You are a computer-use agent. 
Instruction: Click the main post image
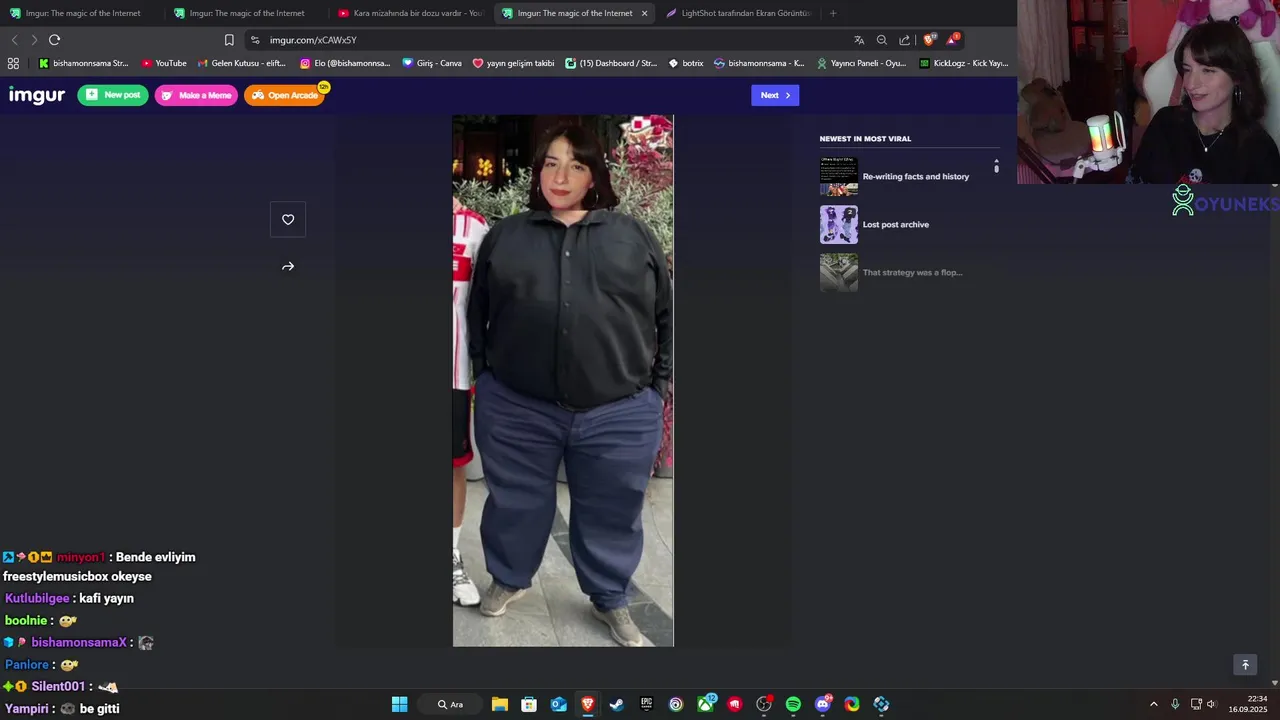[x=563, y=381]
